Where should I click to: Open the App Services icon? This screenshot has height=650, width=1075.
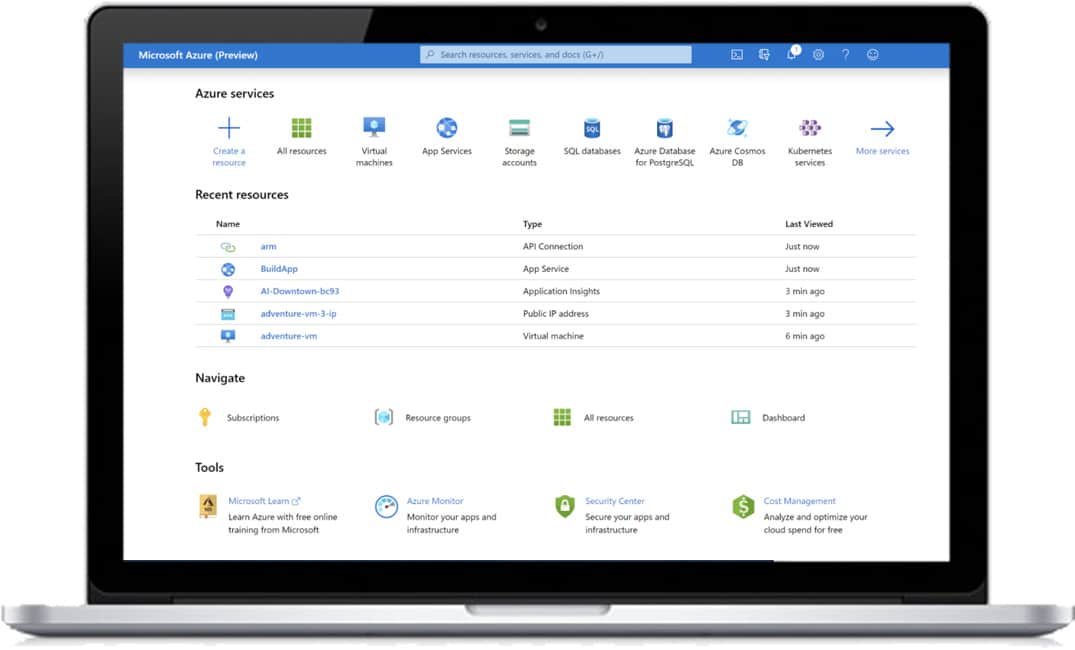[x=447, y=128]
